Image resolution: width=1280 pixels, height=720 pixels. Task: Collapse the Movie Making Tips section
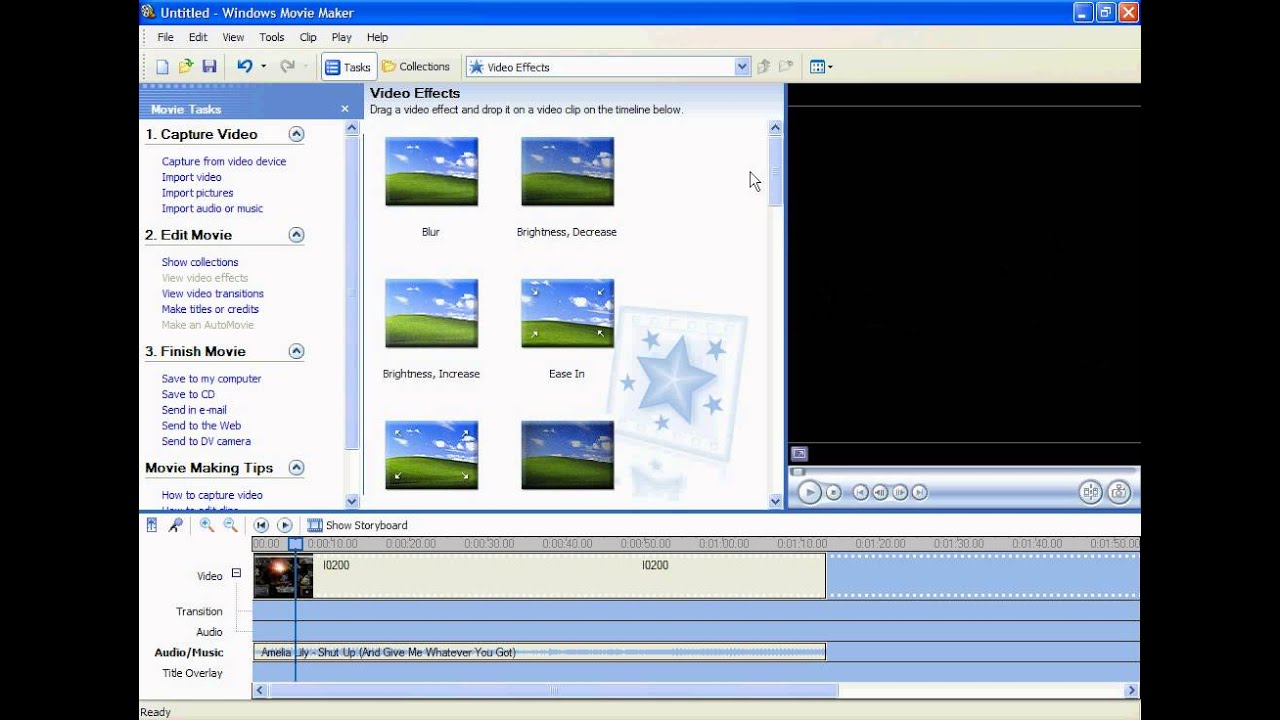(x=296, y=467)
